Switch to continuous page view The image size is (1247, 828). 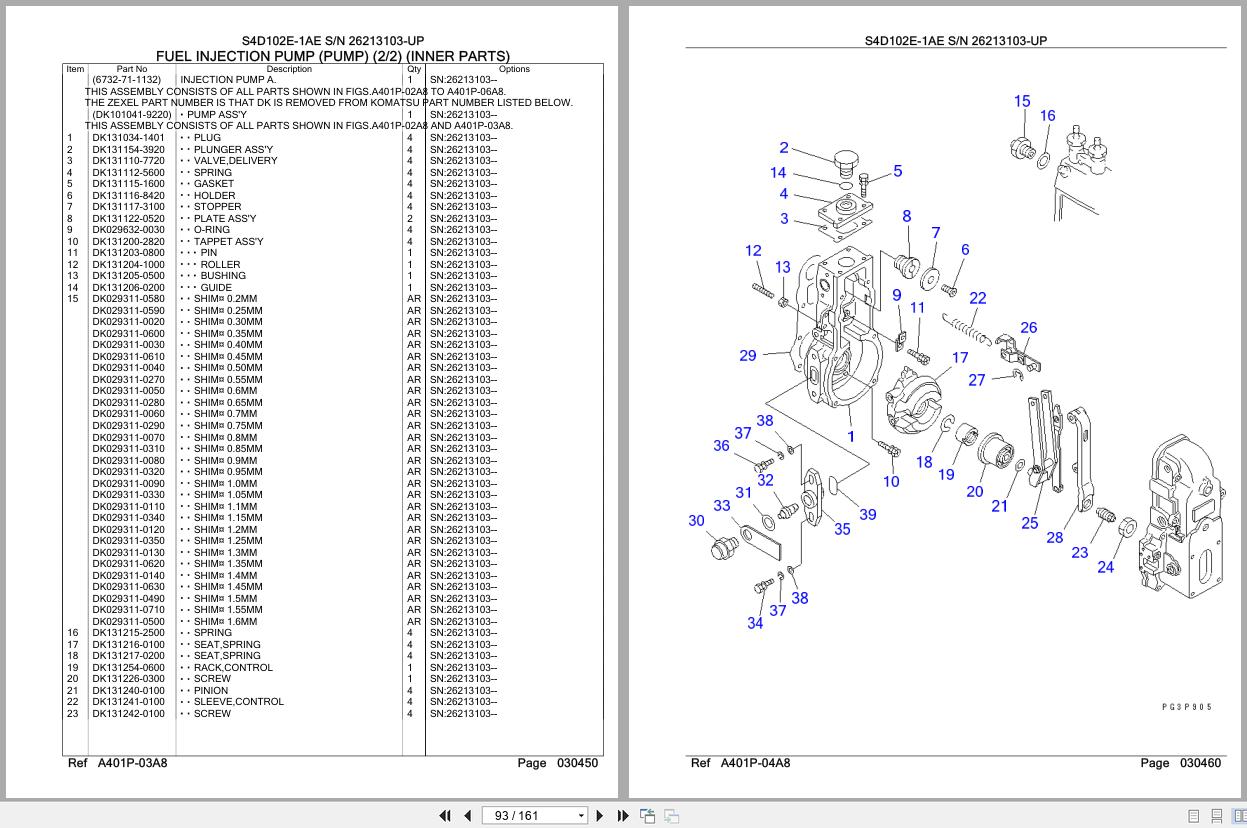(x=1216, y=816)
